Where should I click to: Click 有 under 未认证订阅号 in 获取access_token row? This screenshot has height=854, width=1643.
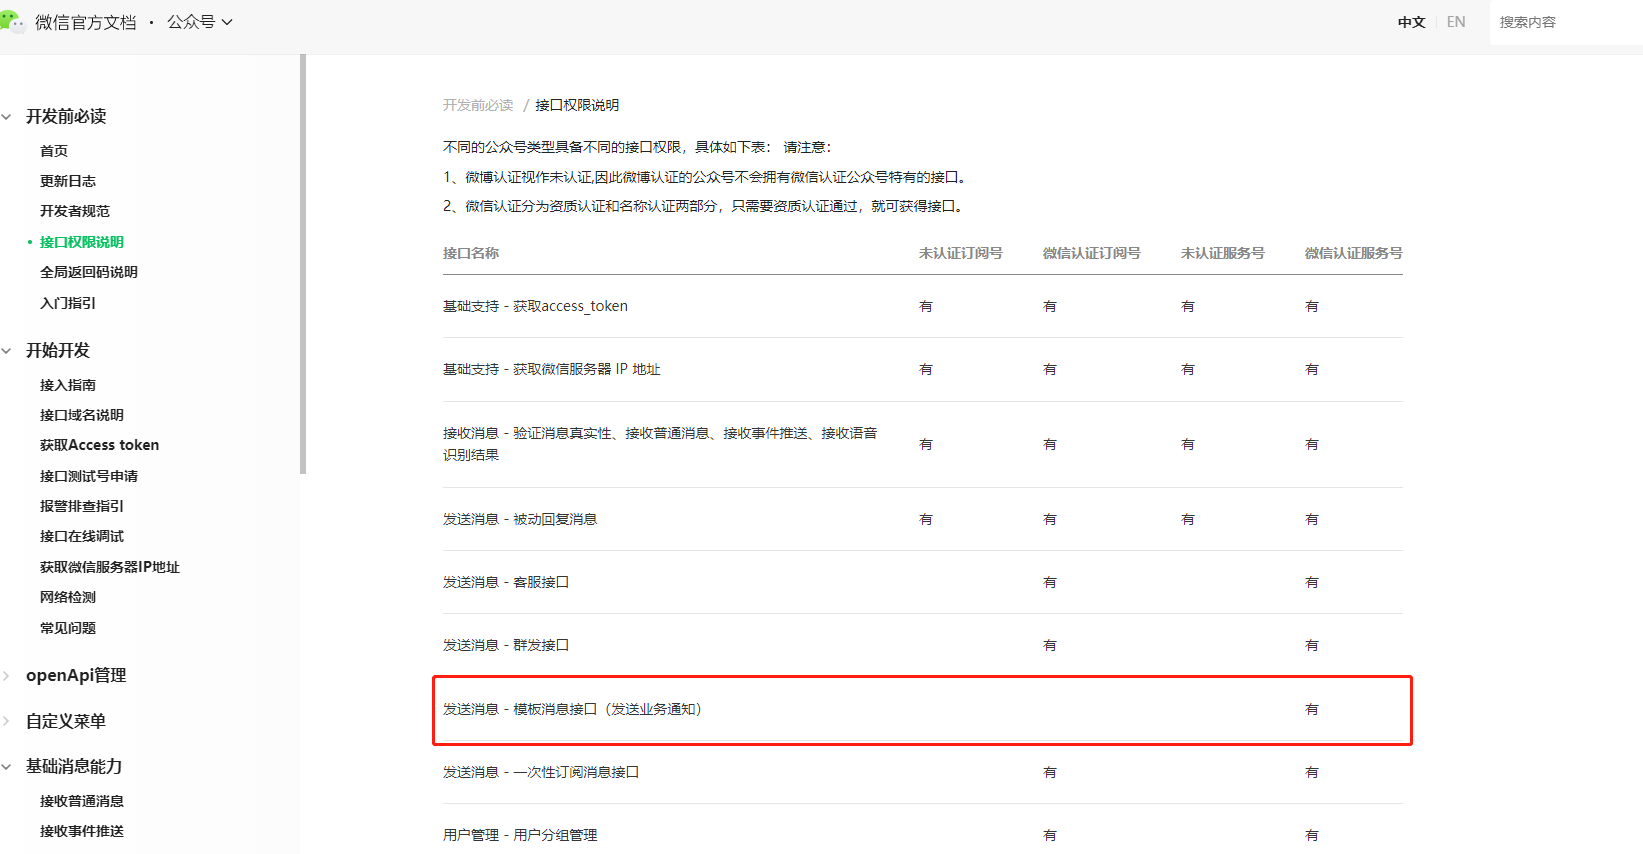point(926,306)
